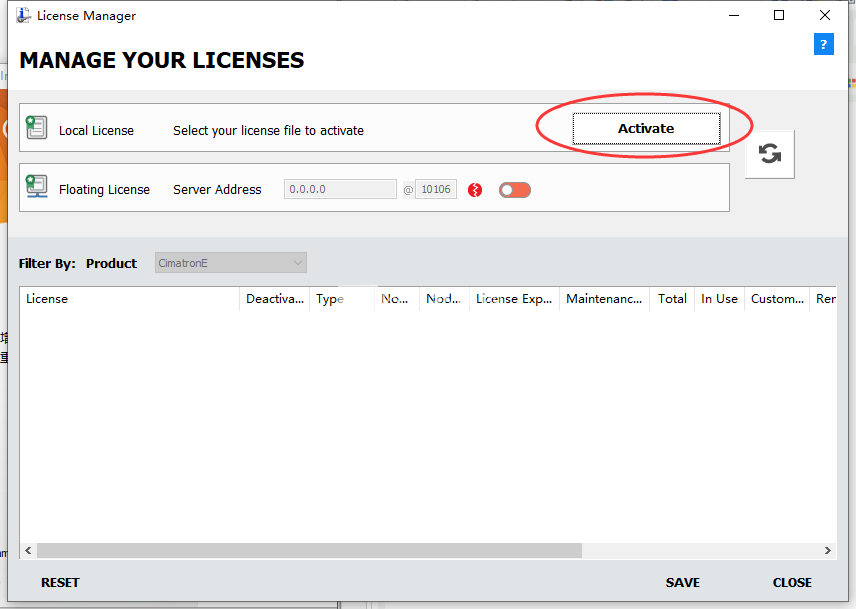The image size is (856, 609).
Task: Click the red server connection status icon
Action: (x=475, y=190)
